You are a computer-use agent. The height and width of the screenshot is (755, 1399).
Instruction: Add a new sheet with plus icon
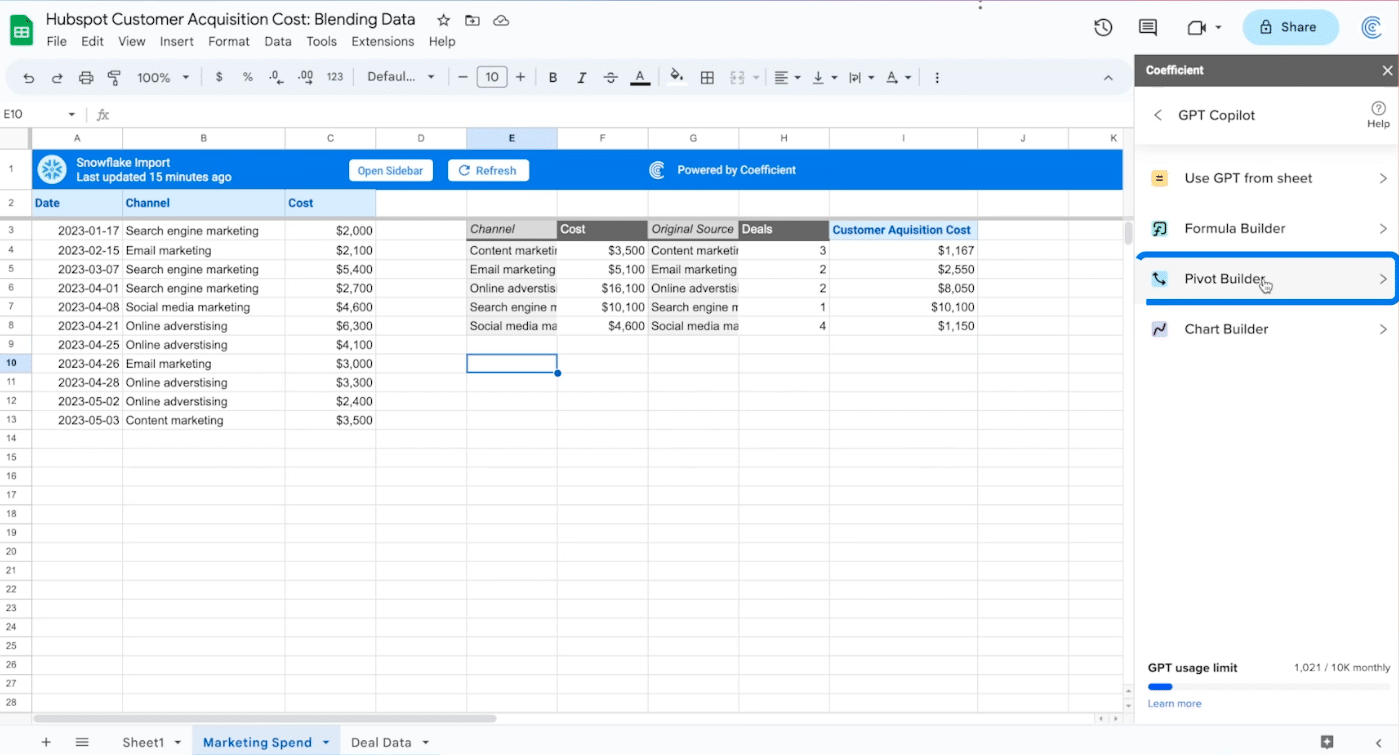point(46,742)
